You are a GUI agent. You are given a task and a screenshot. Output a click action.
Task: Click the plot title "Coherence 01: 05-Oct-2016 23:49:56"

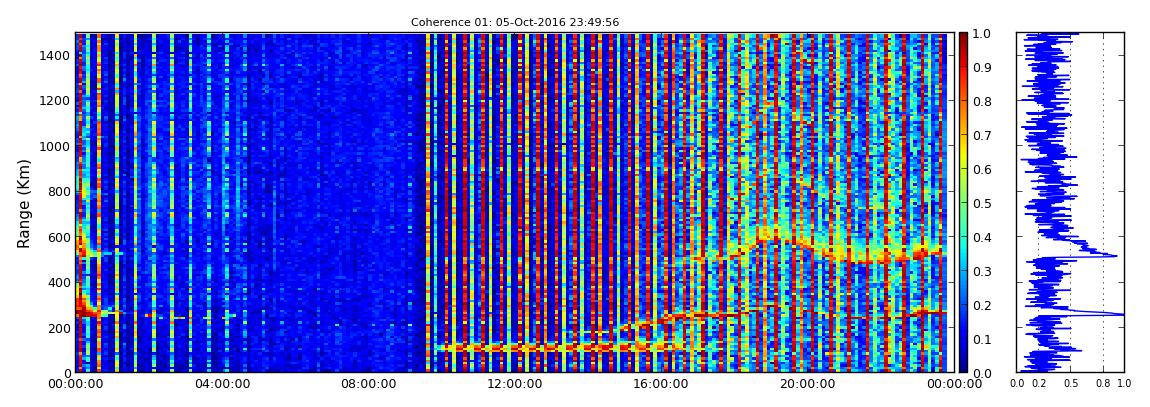click(514, 23)
